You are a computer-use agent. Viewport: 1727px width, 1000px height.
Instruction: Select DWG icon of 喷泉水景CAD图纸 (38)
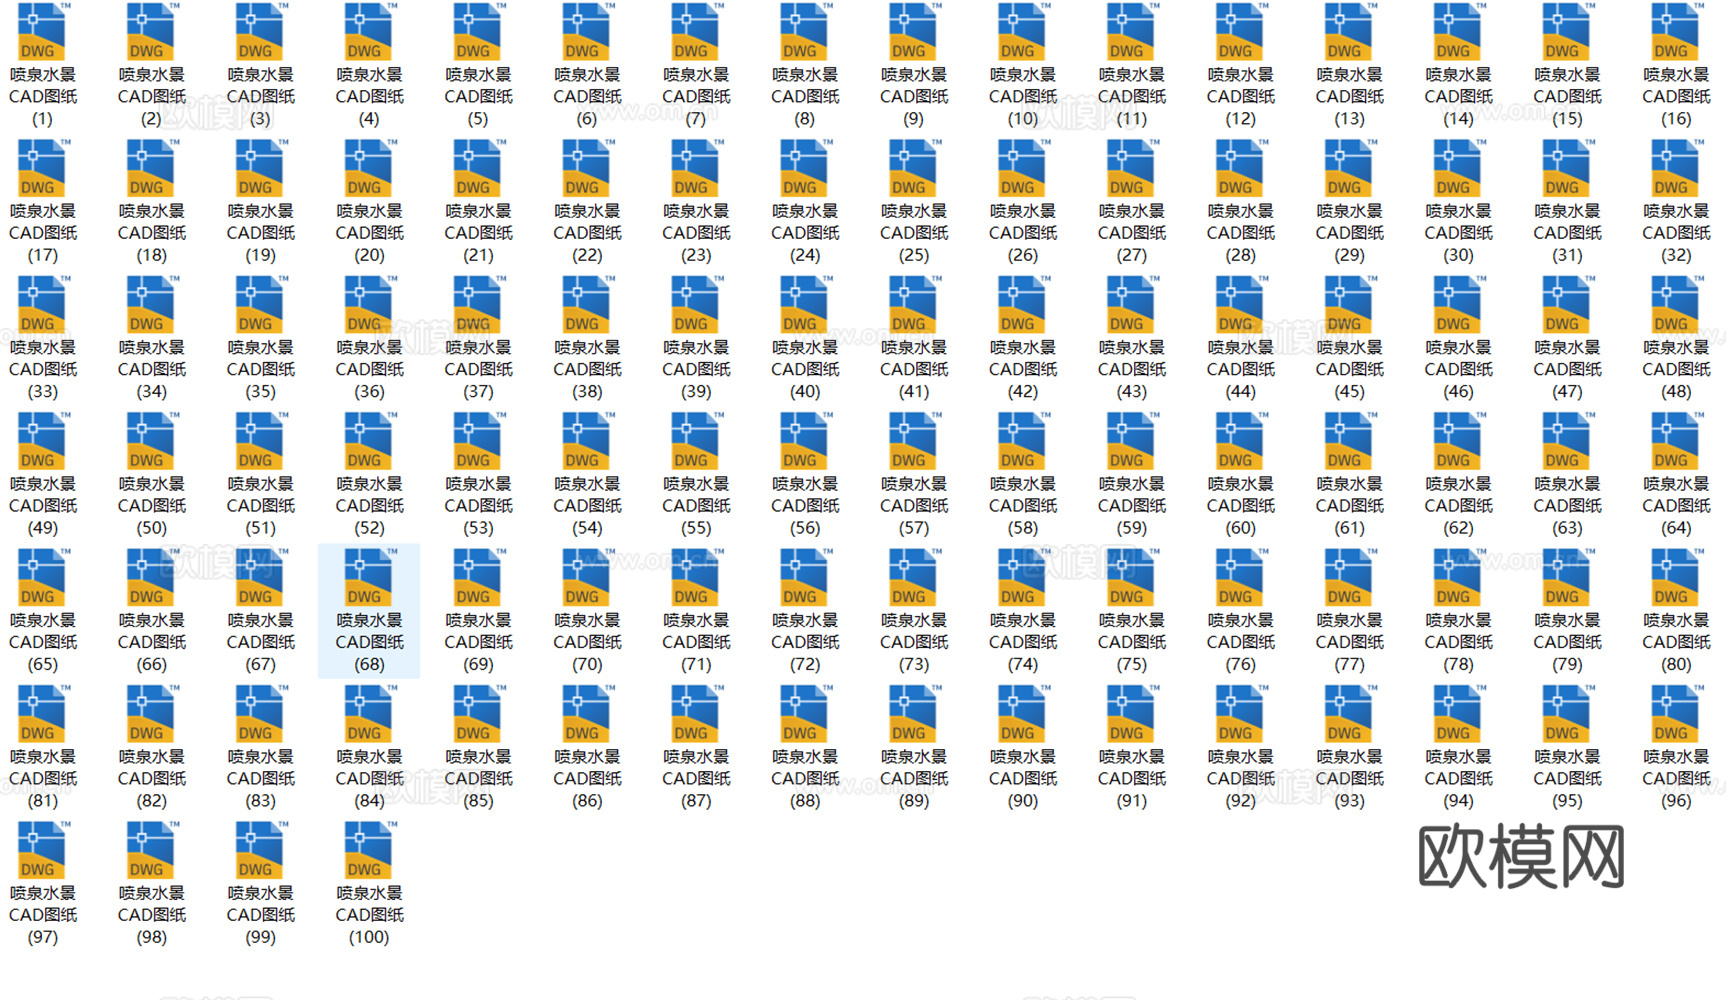(x=587, y=305)
